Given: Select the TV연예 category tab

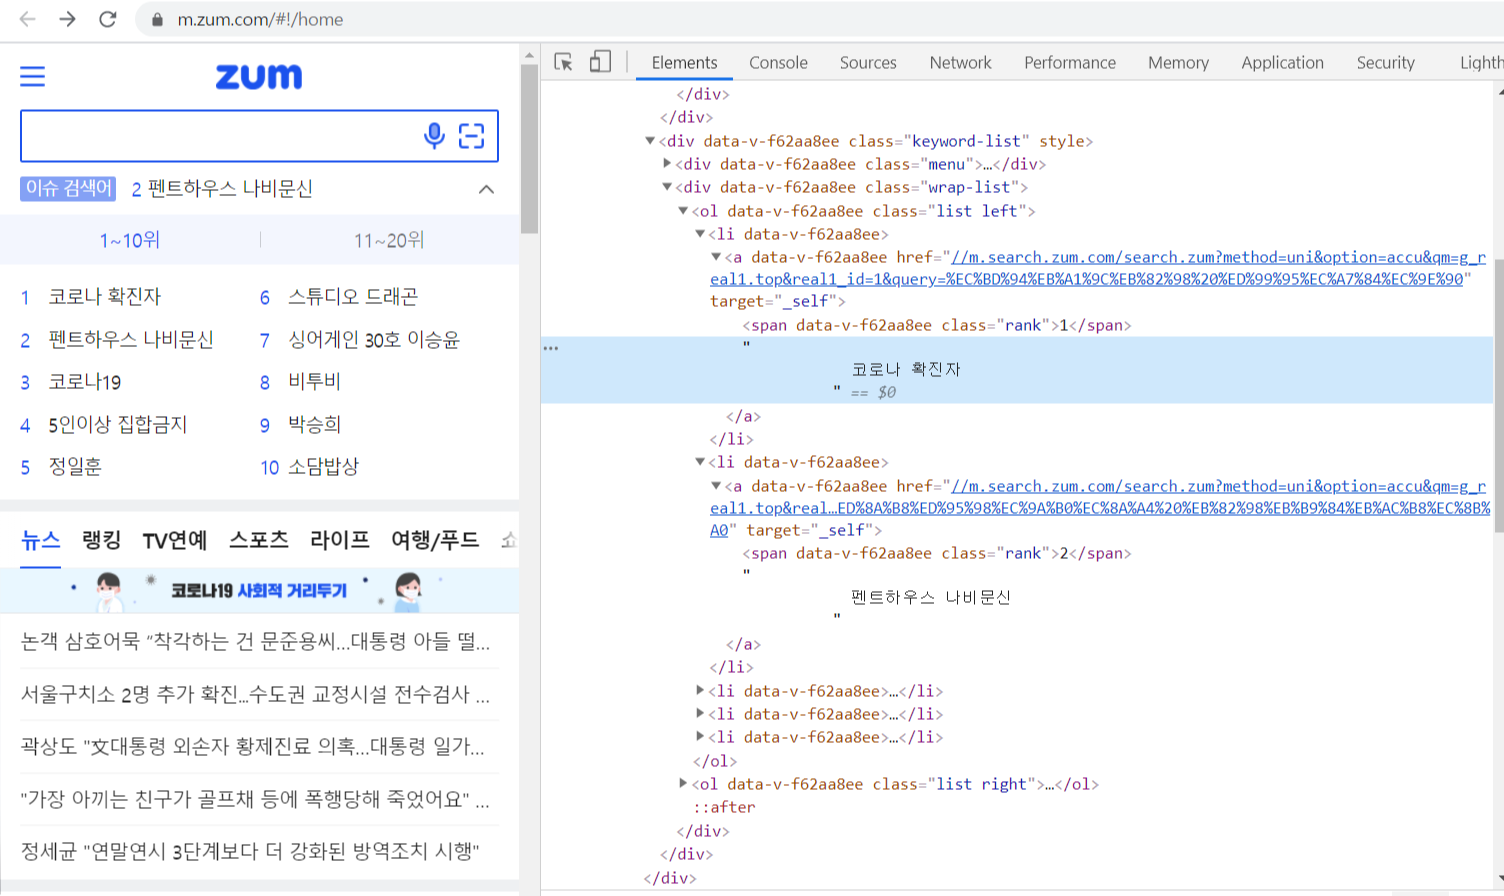Looking at the screenshot, I should (175, 540).
